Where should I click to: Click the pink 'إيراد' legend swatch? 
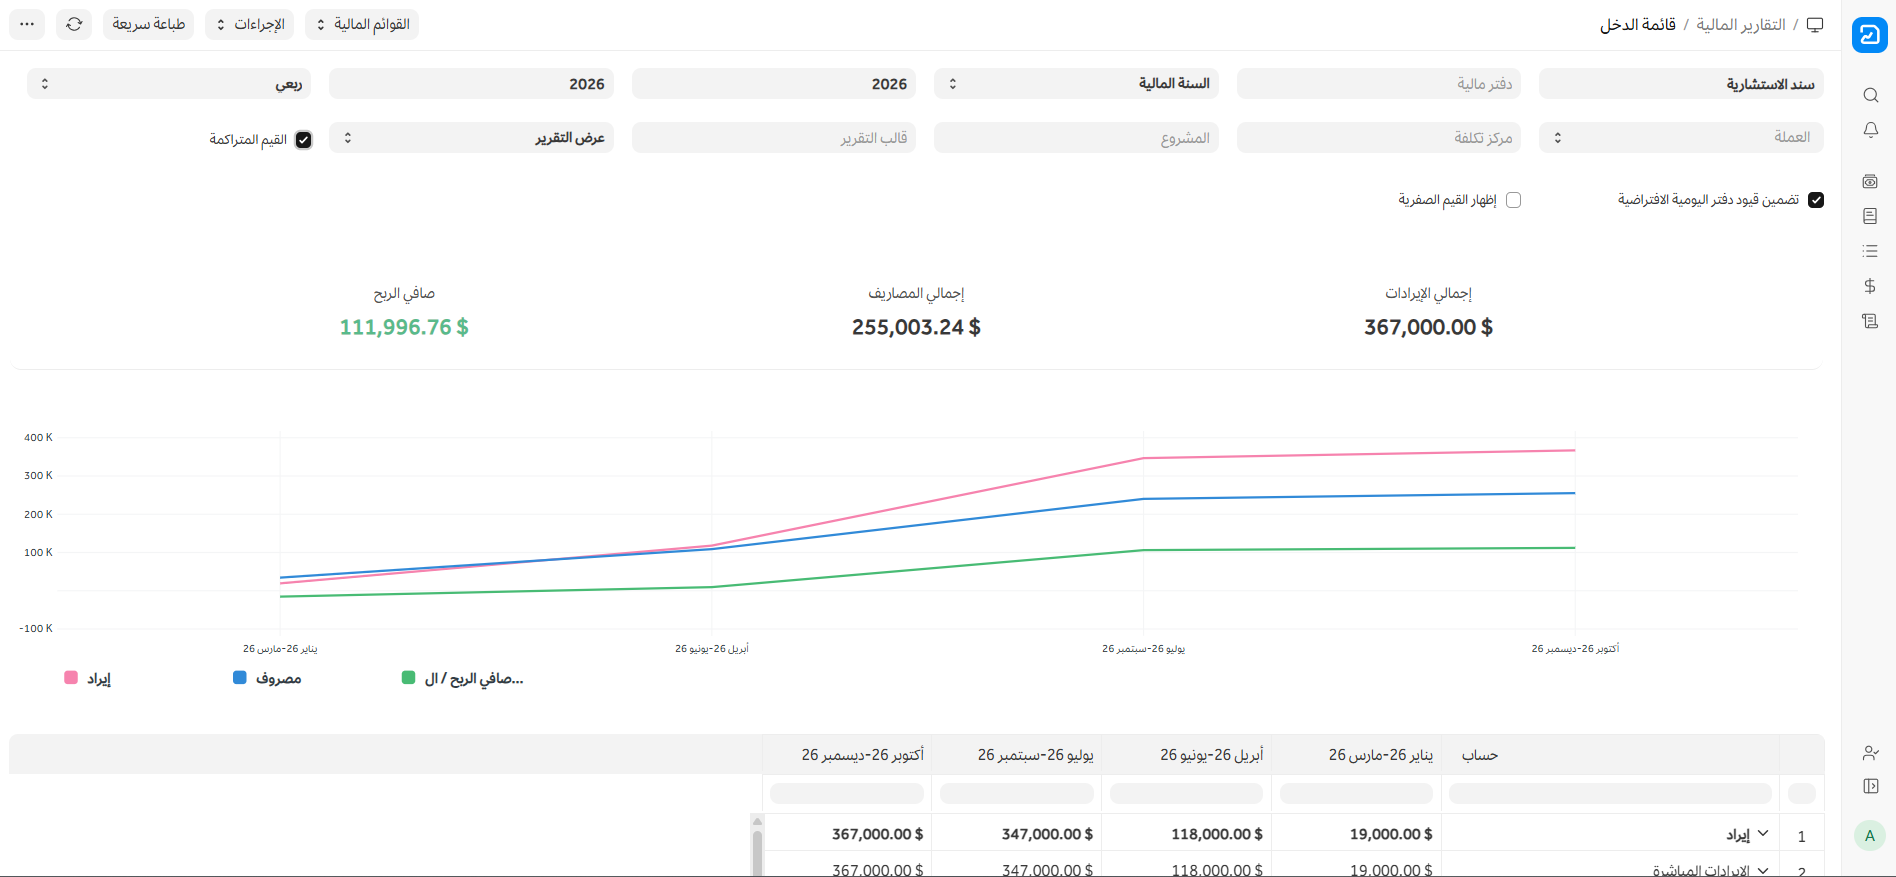tap(71, 678)
